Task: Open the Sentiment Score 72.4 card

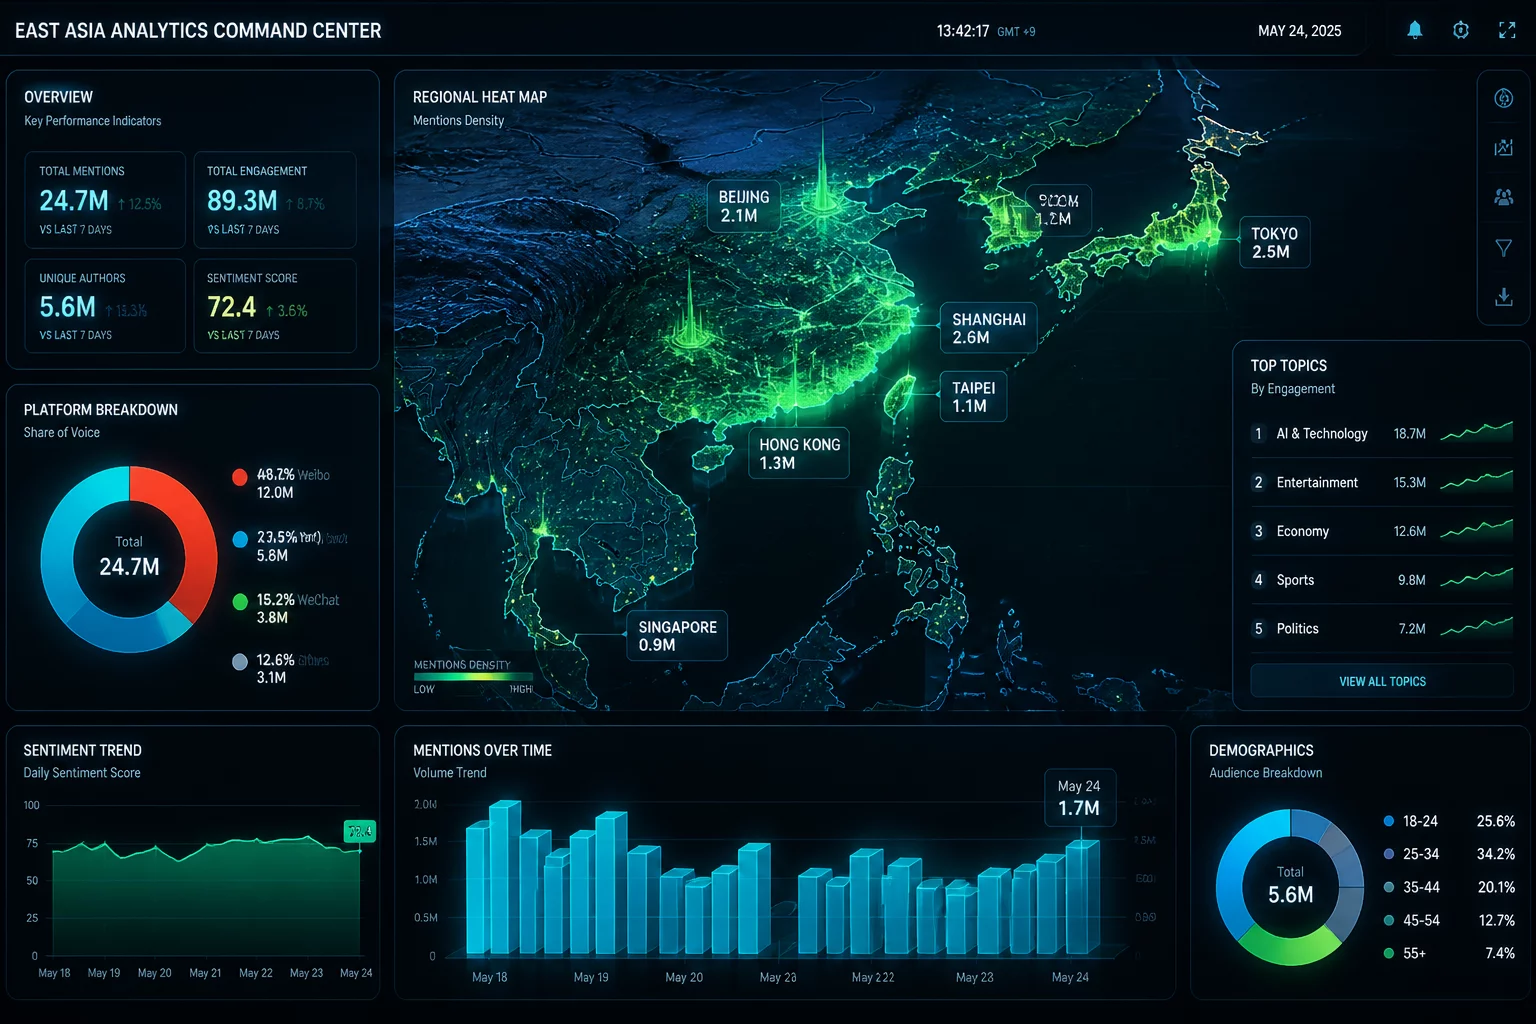Action: click(x=275, y=306)
